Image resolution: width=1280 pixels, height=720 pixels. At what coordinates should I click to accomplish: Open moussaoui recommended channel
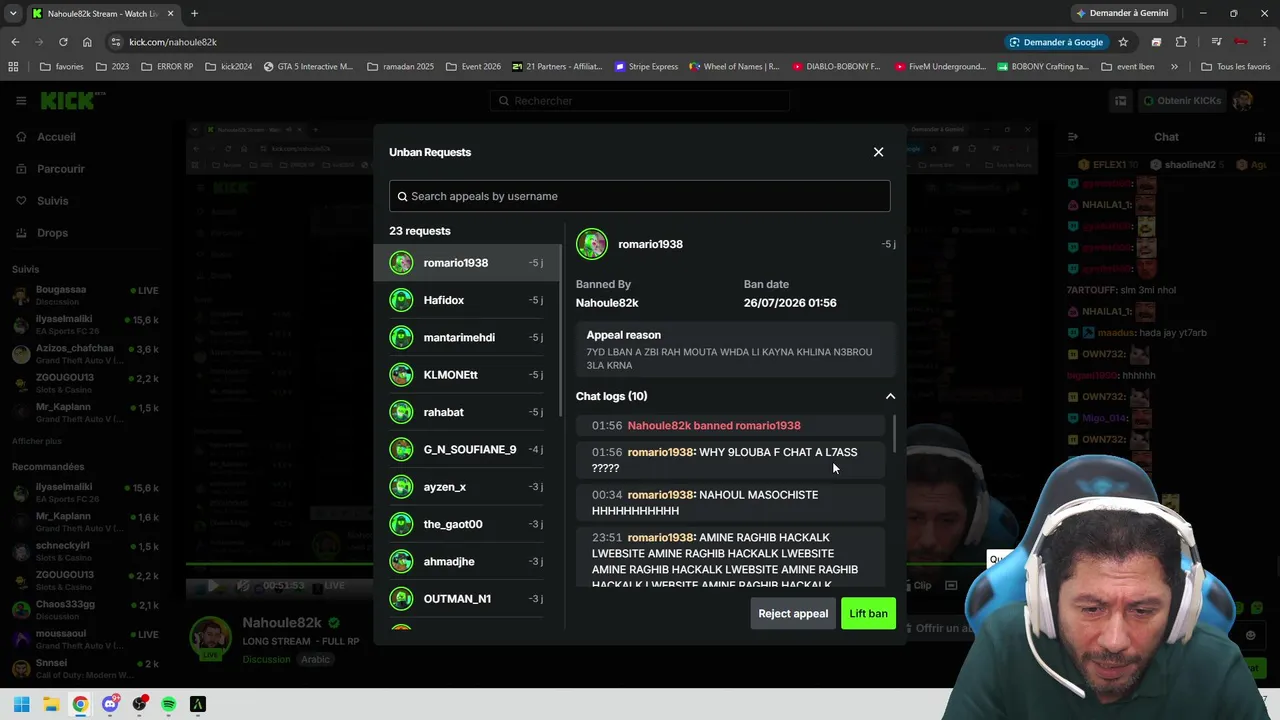click(86, 639)
